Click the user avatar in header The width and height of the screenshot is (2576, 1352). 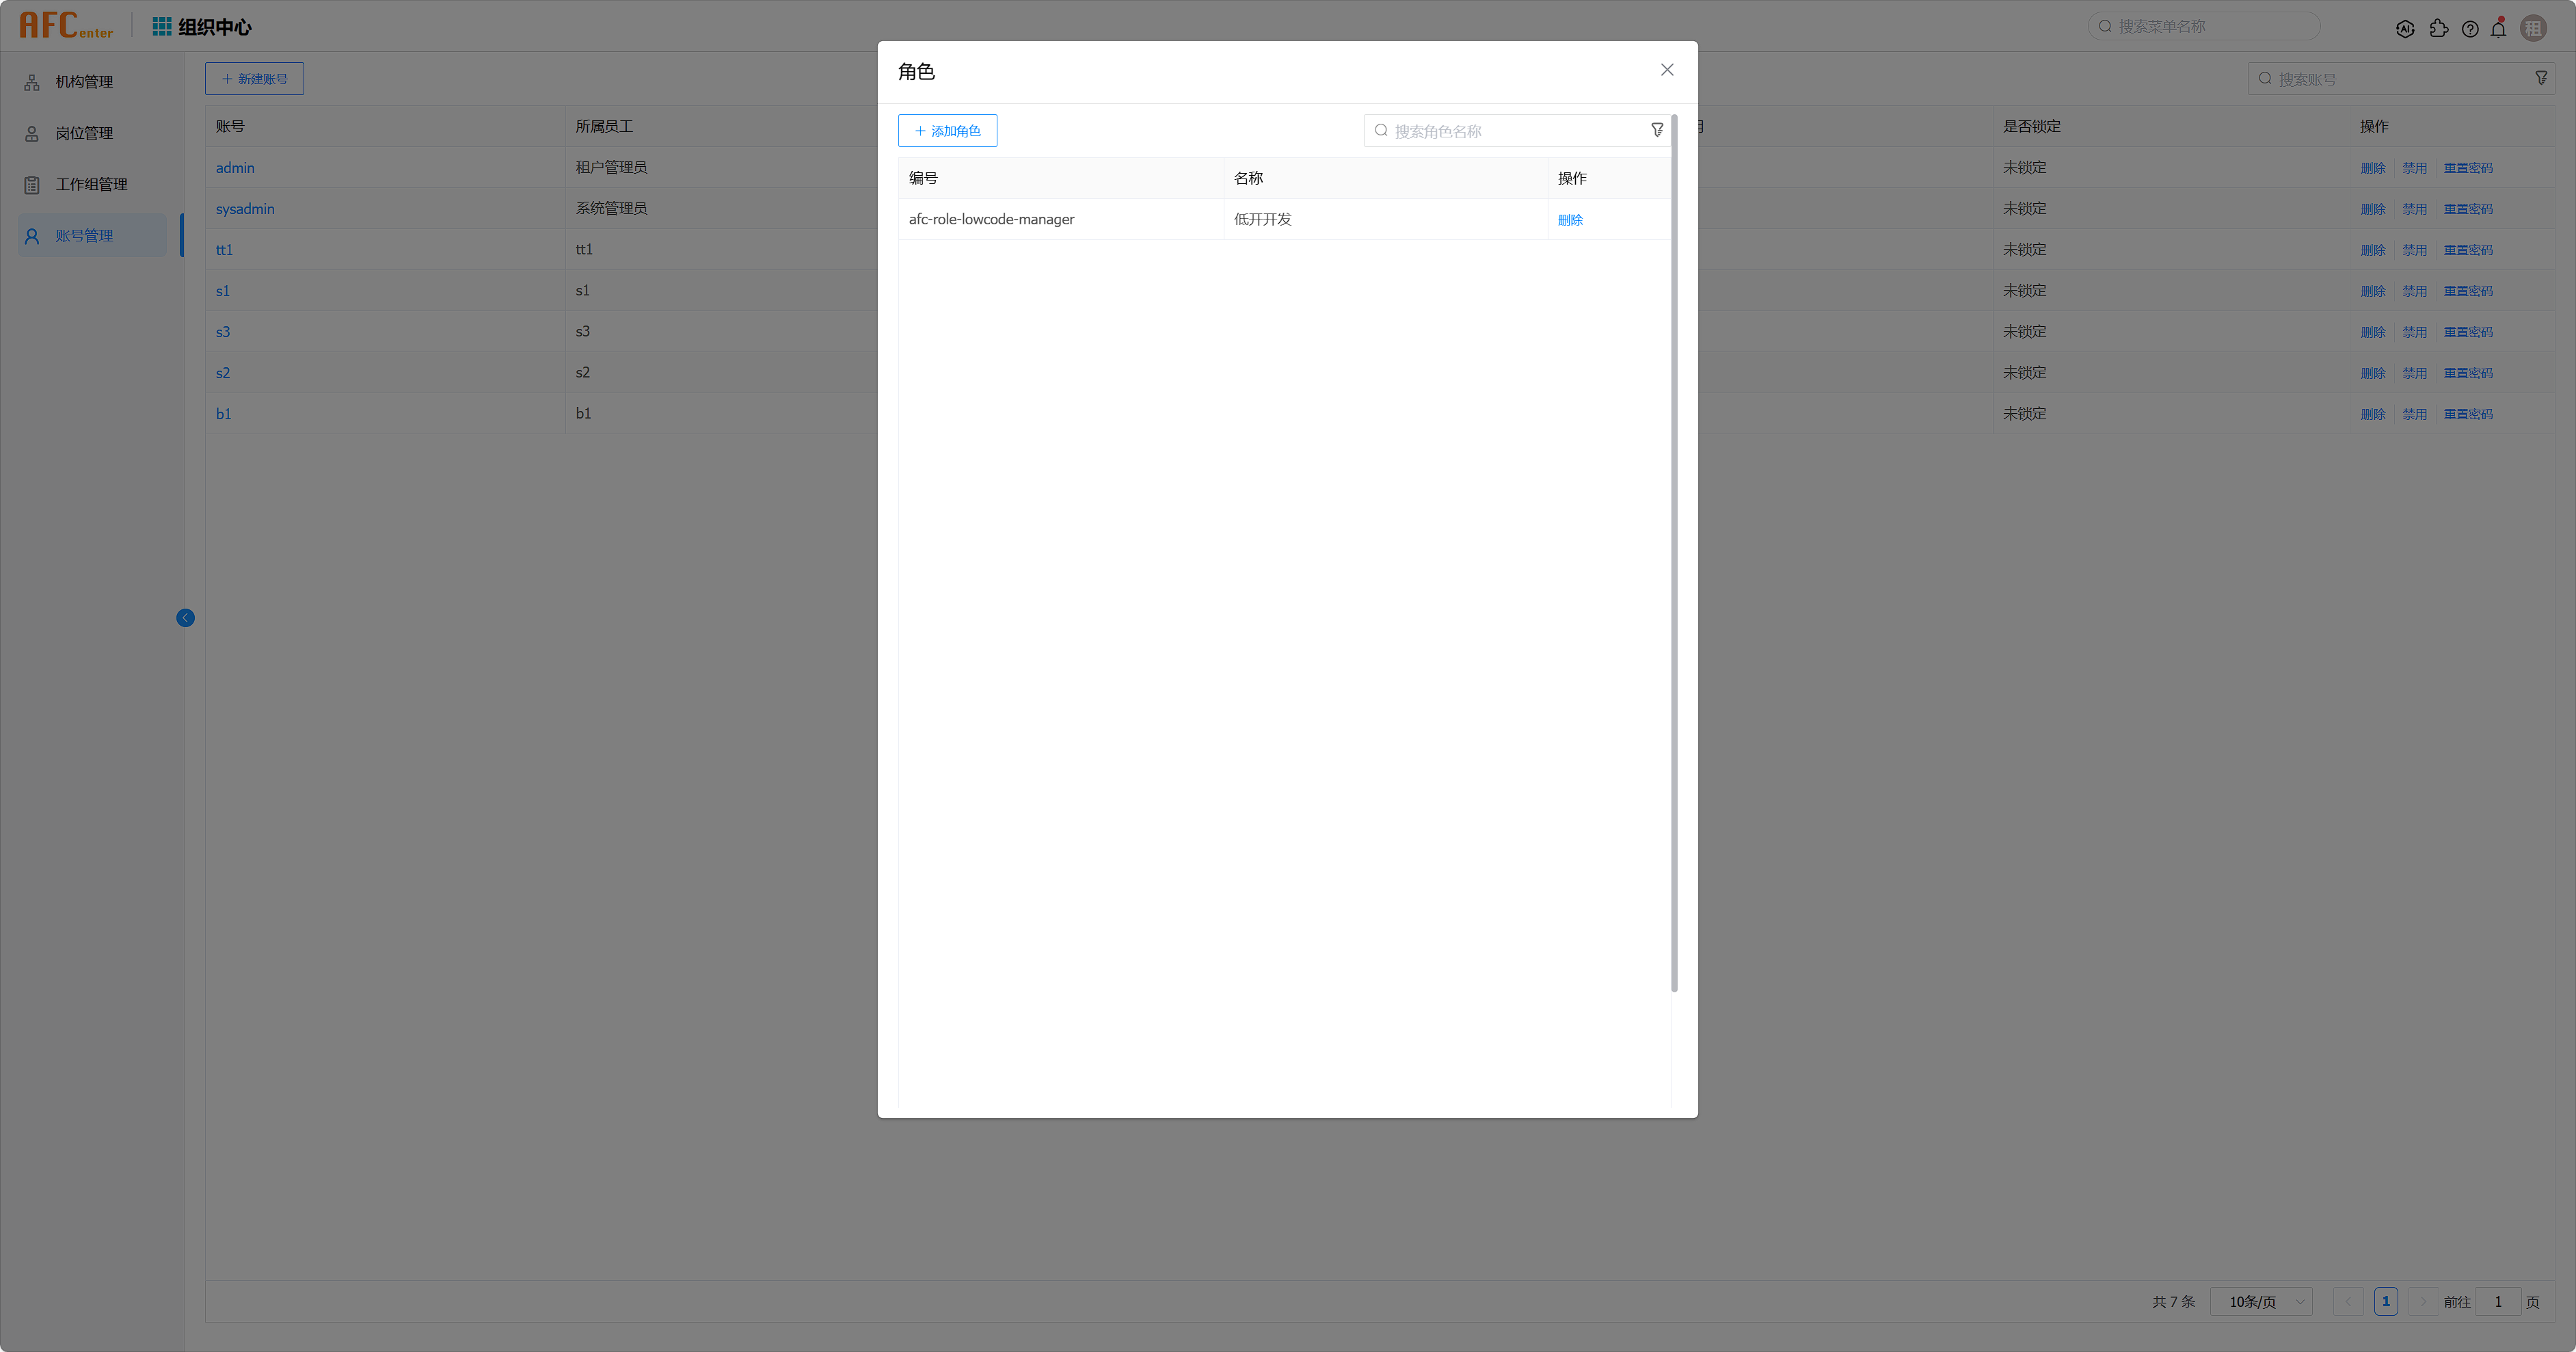click(x=2533, y=29)
